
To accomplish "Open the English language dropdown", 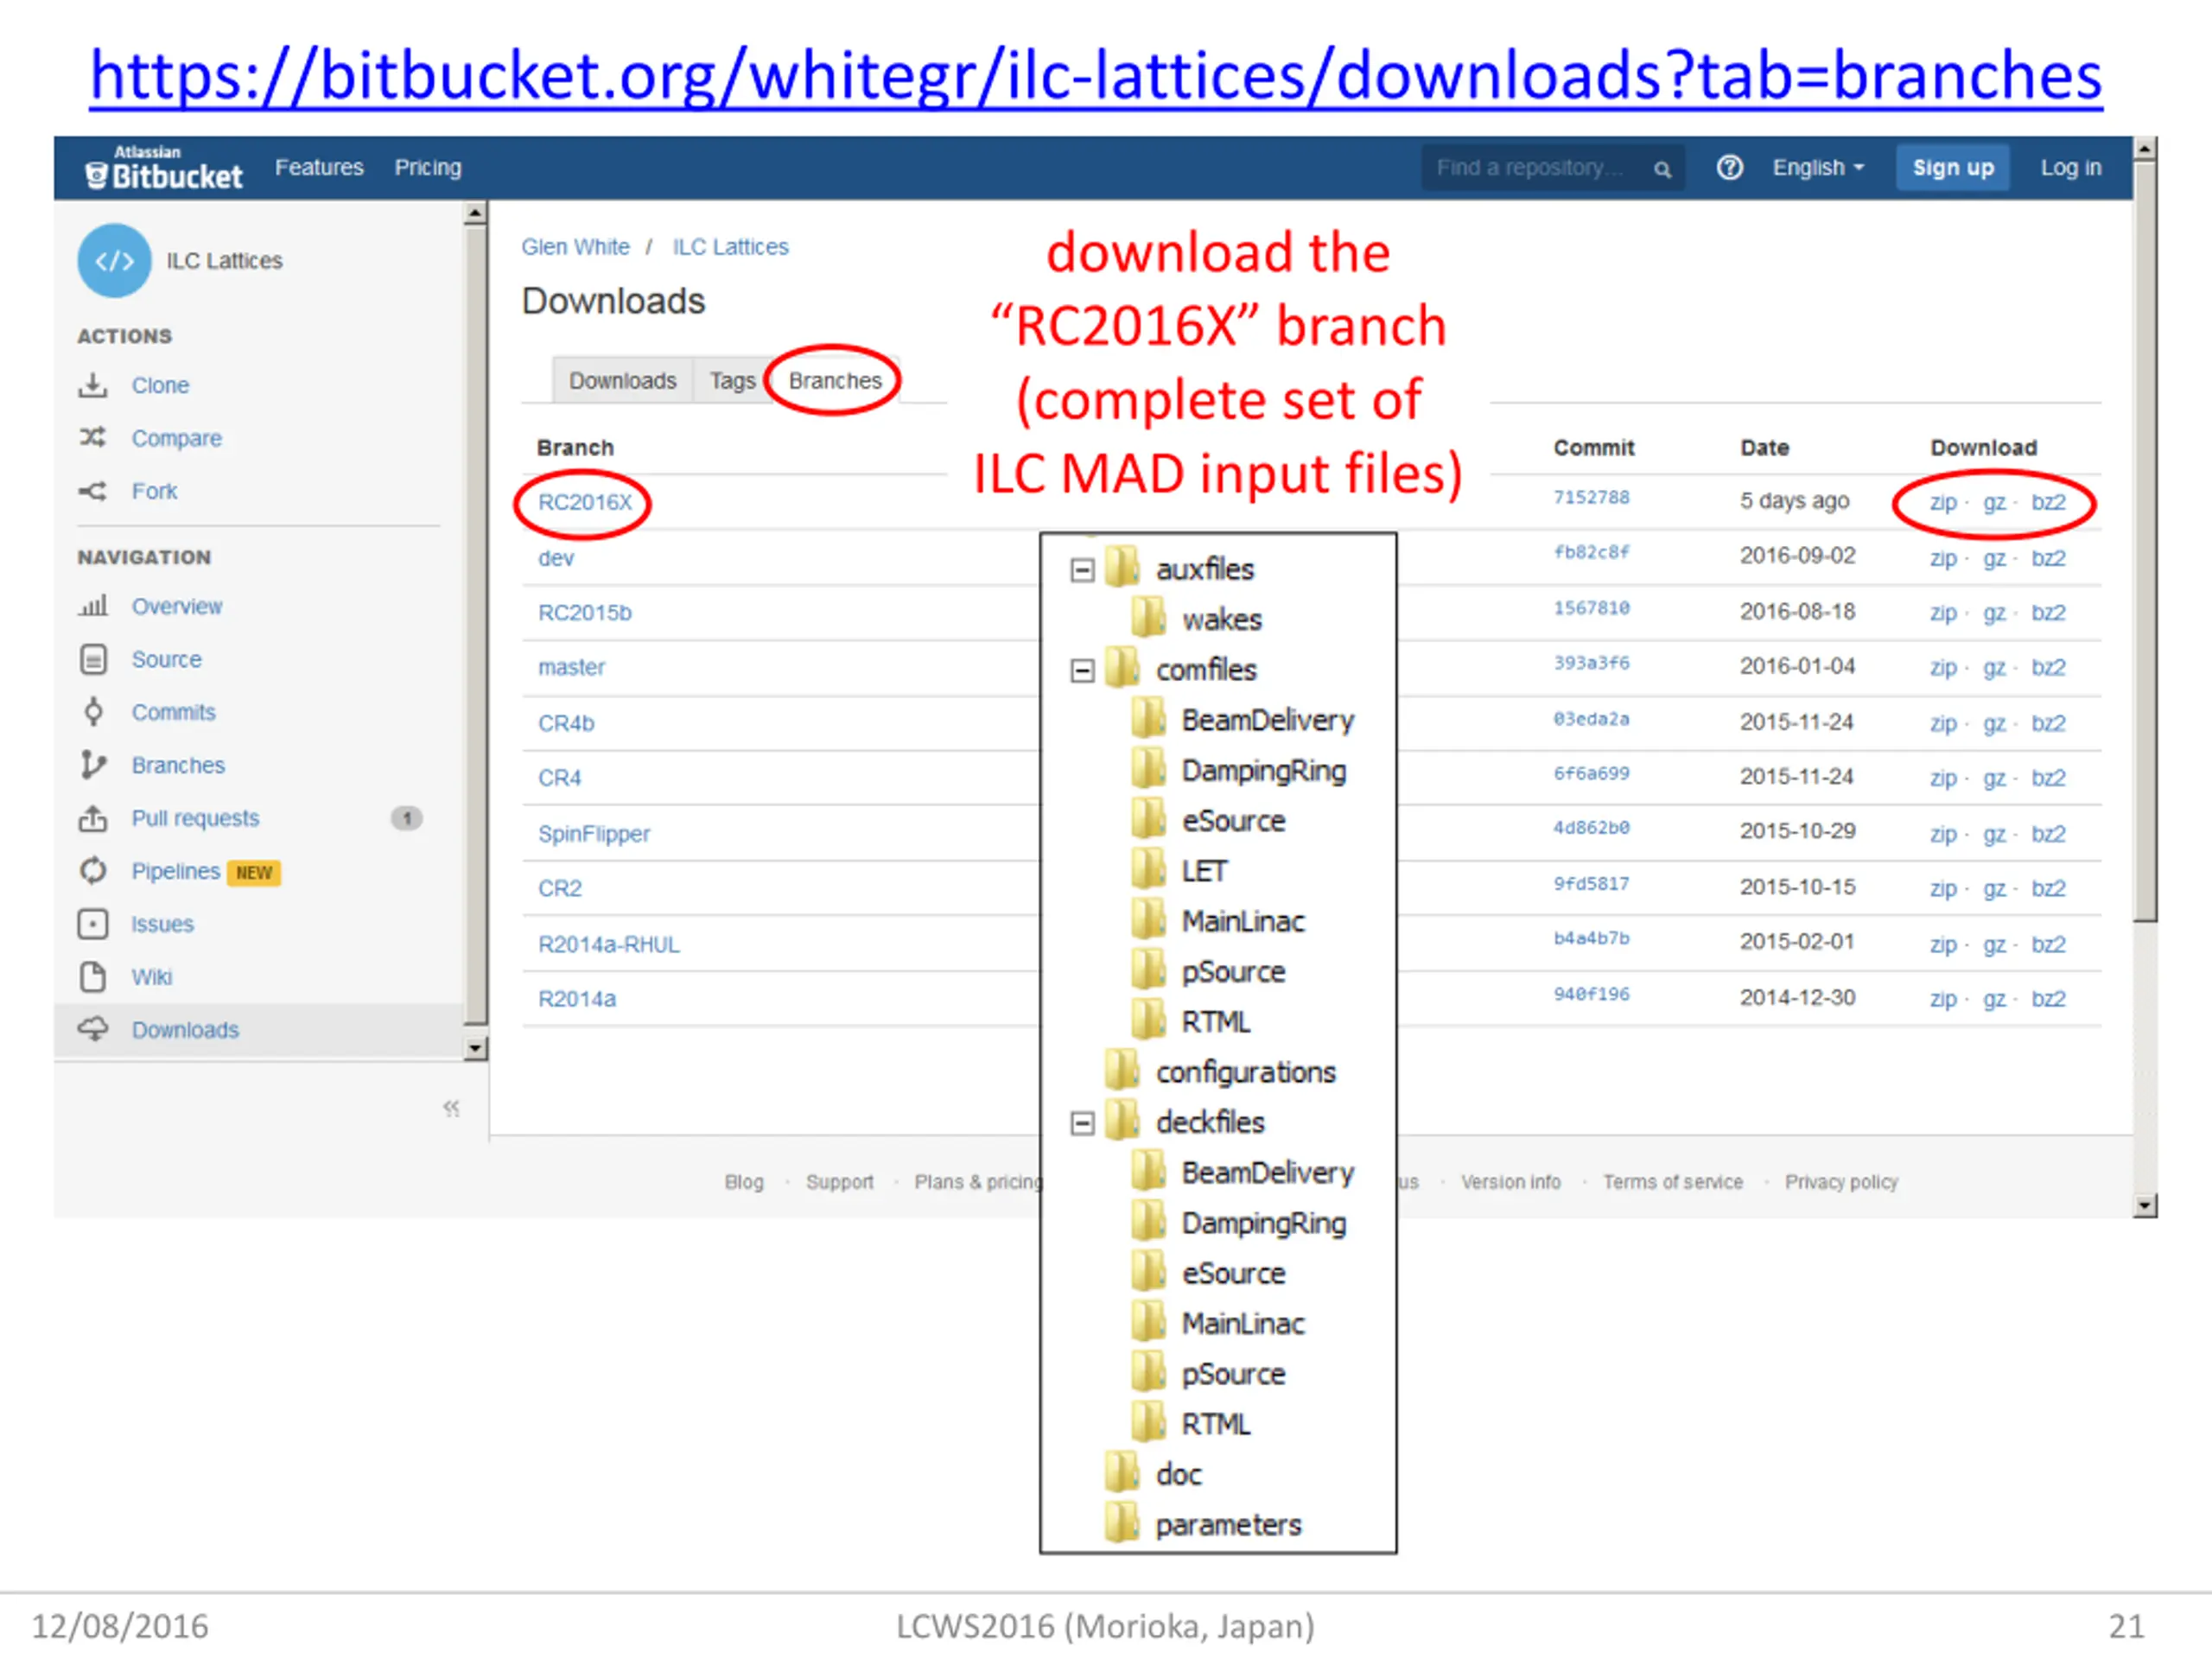I will click(1818, 167).
